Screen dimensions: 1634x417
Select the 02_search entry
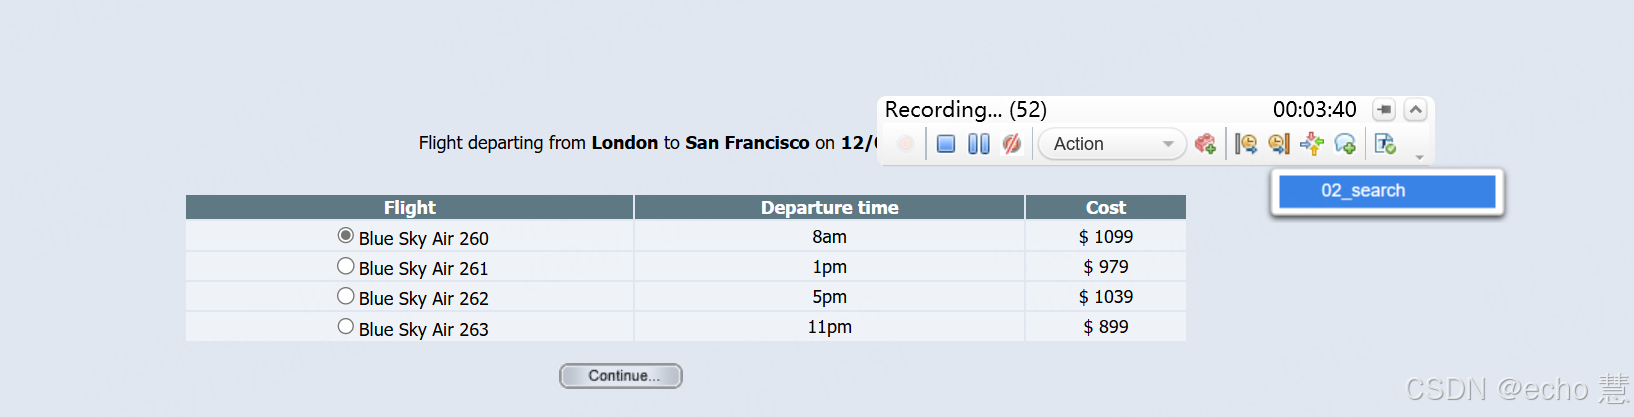click(1386, 191)
